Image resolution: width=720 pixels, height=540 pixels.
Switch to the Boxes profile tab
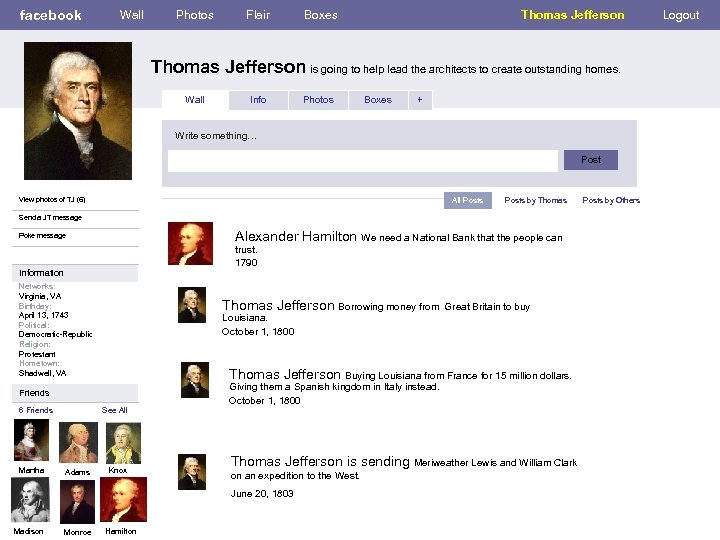tap(378, 100)
